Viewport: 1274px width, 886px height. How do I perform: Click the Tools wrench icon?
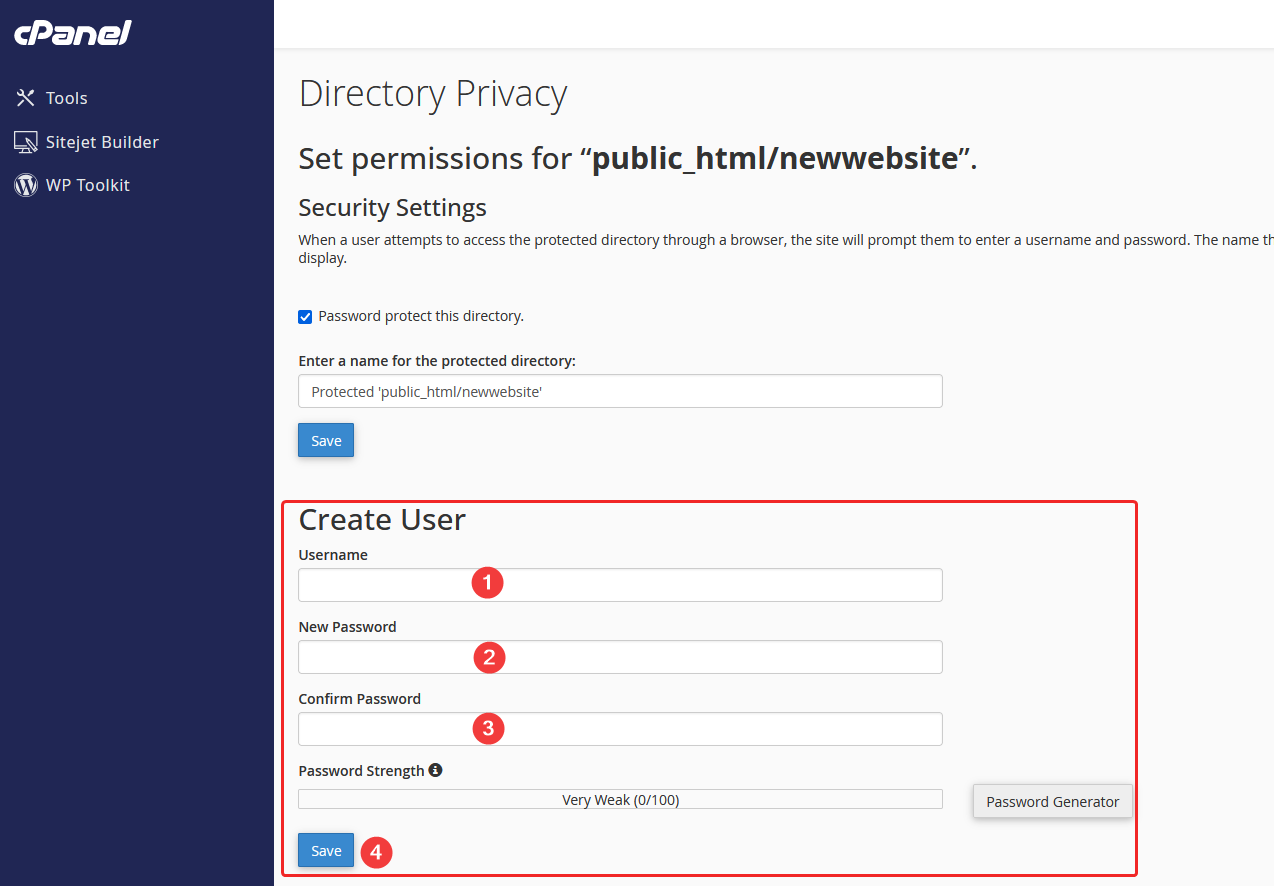tap(26, 98)
